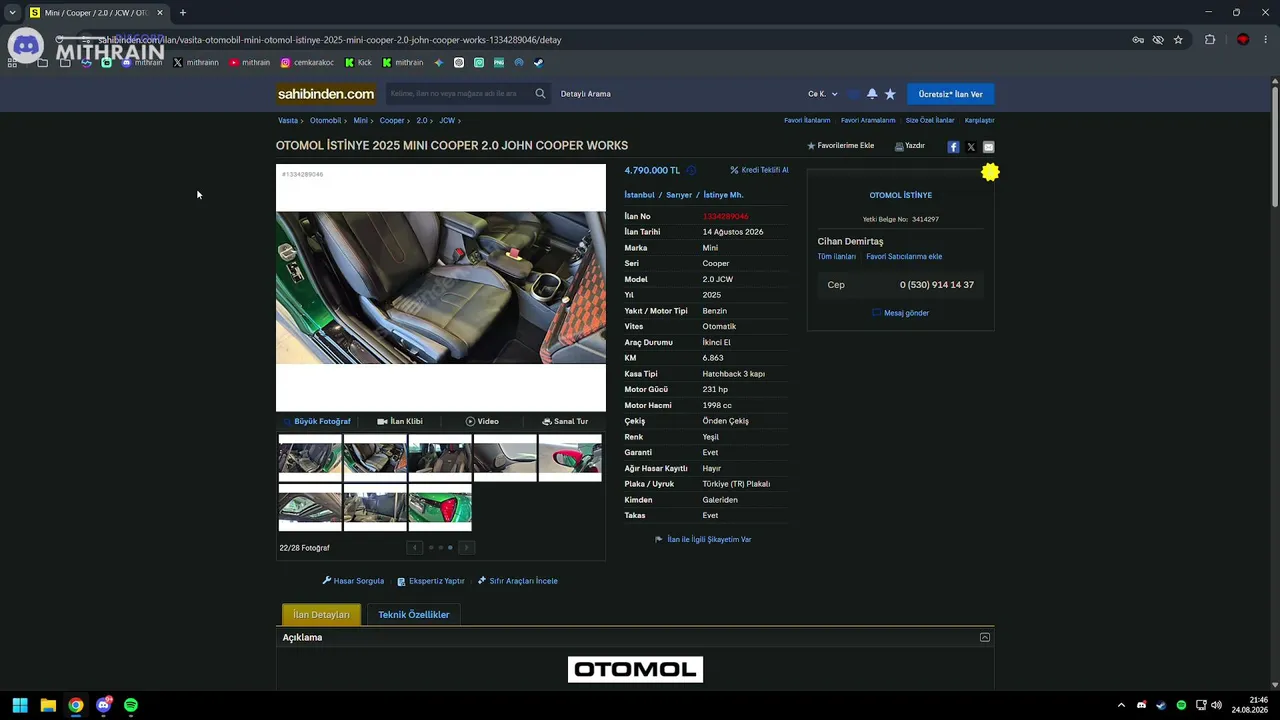Open tab search chevron in Chrome
This screenshot has height=720, width=1280.
point(12,13)
